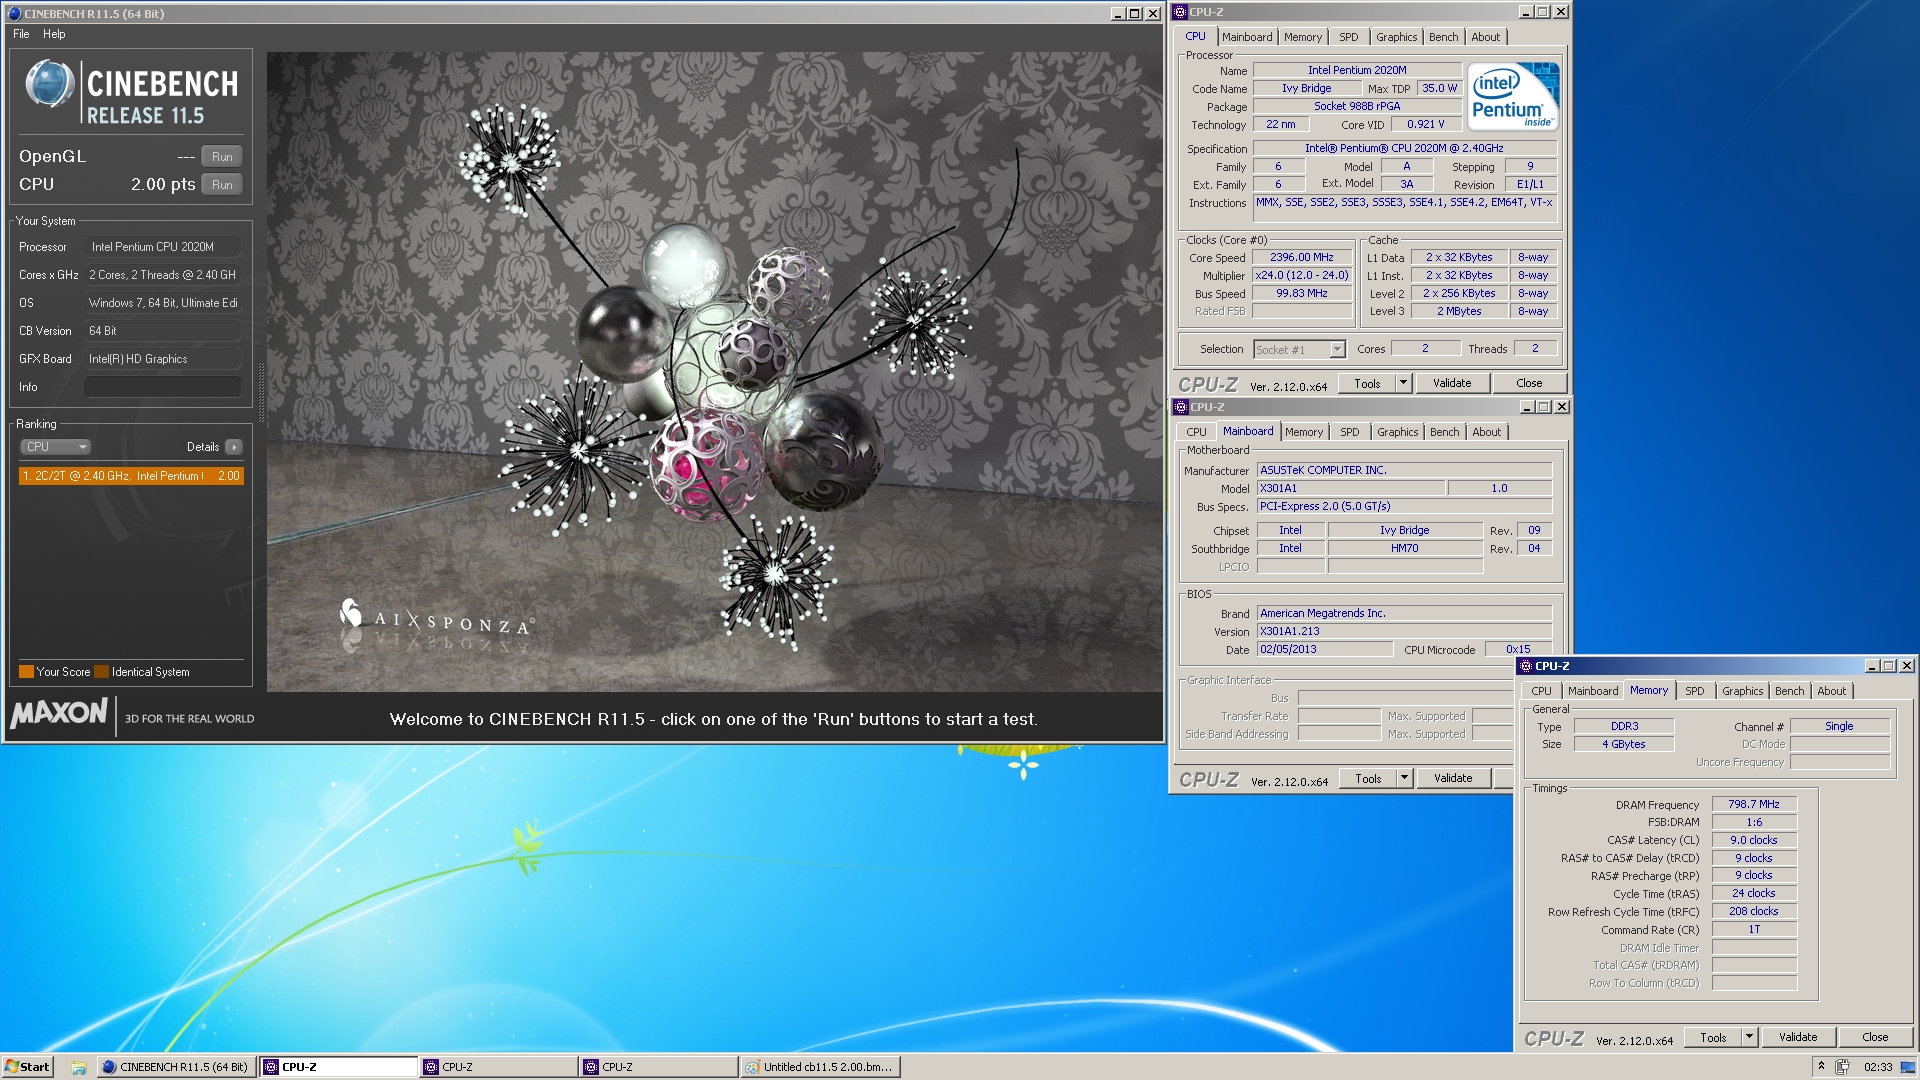Screen dimensions: 1920x1080
Task: Expand Tools arrow in Memory CPU-Z window
Action: pyautogui.click(x=1749, y=1038)
